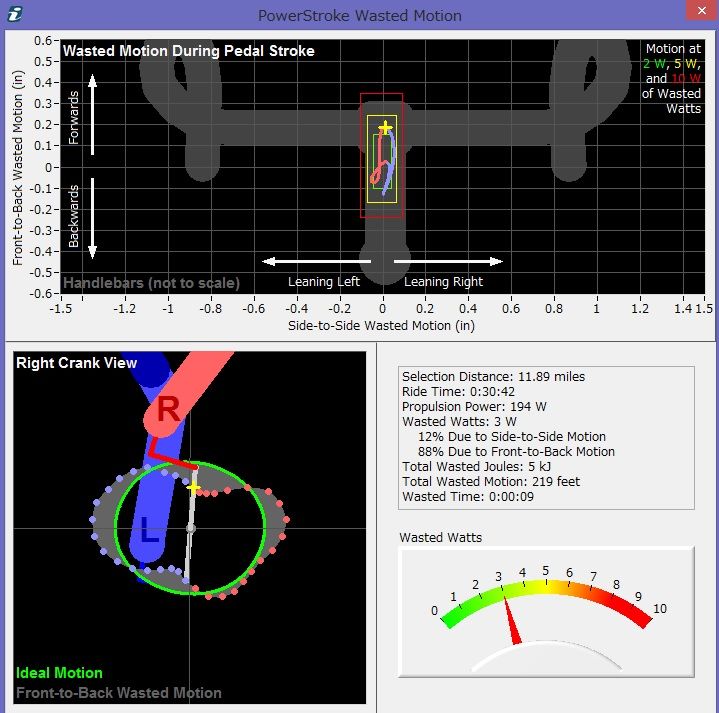Click the 'Front-to-Back Wasted Motion' legend label

pyautogui.click(x=119, y=692)
